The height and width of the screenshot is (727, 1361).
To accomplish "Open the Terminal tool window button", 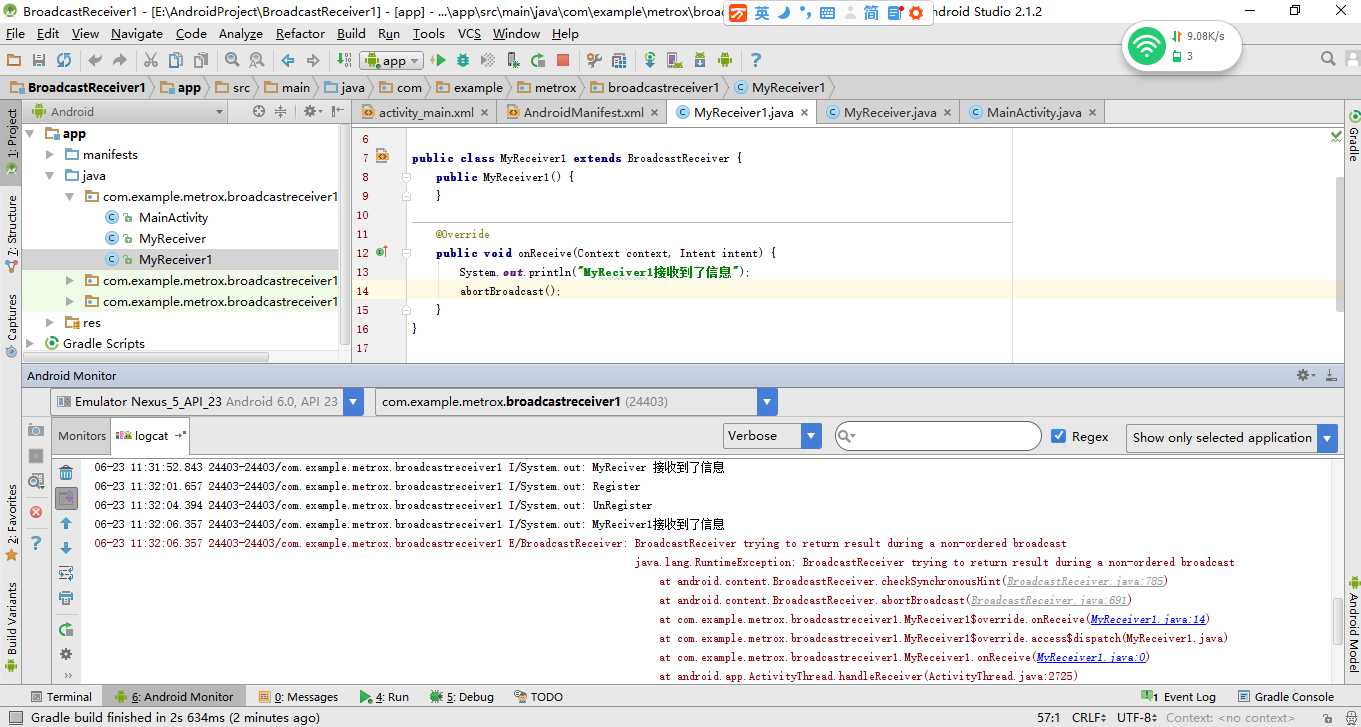I will click(60, 696).
